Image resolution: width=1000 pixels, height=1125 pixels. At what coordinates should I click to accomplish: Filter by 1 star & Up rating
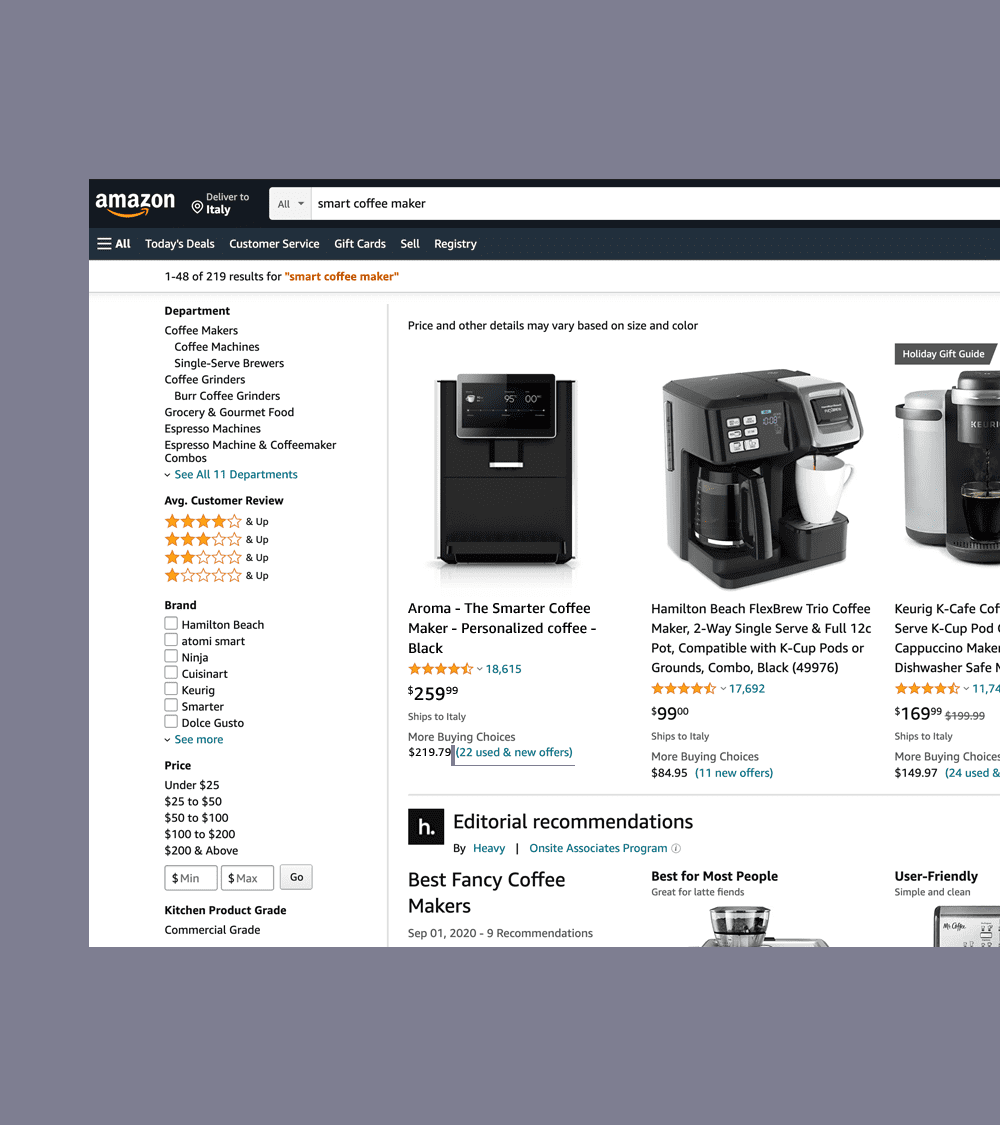pyautogui.click(x=216, y=575)
